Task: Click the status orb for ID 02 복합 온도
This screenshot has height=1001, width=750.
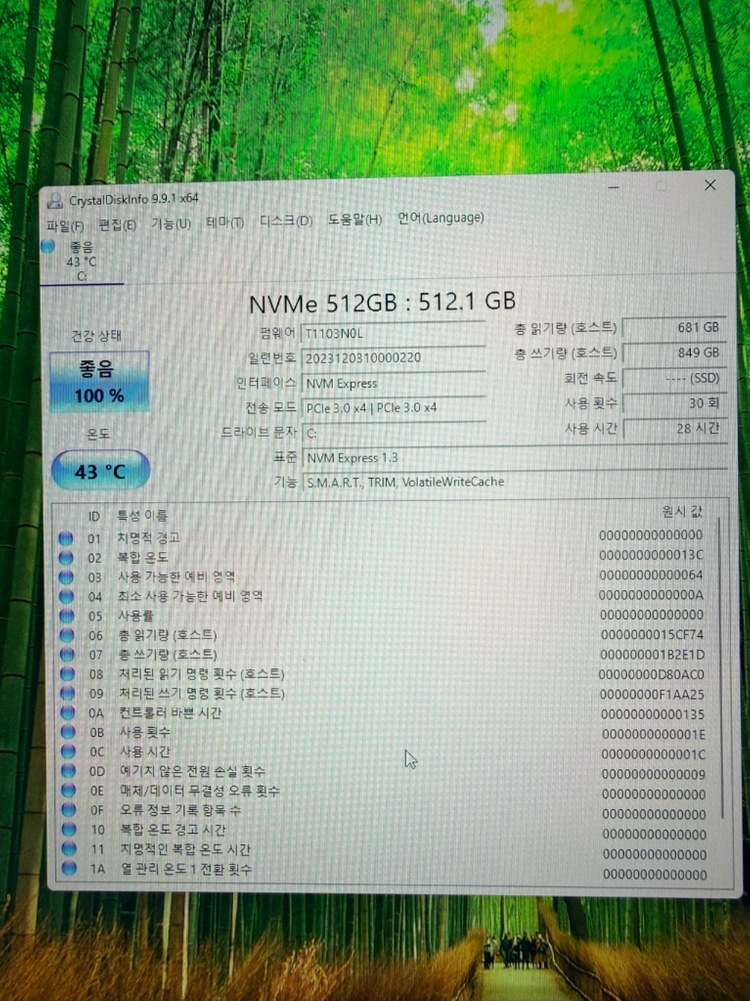Action: (66, 557)
